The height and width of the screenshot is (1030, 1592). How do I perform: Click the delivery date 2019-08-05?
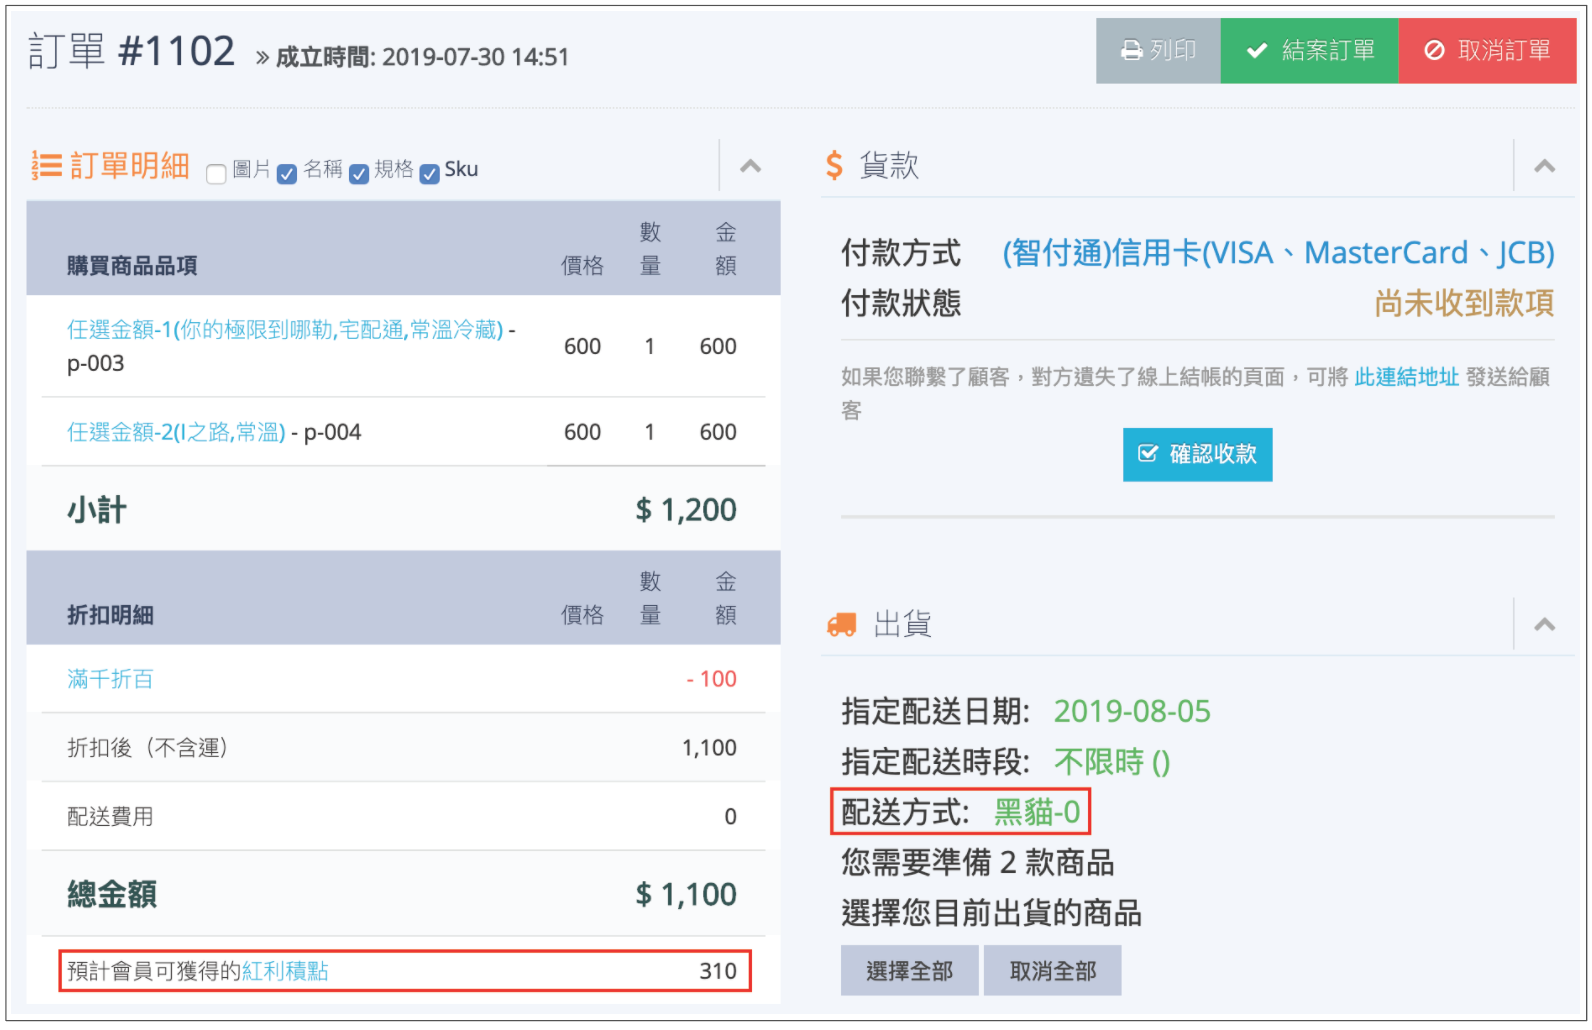click(1132, 711)
